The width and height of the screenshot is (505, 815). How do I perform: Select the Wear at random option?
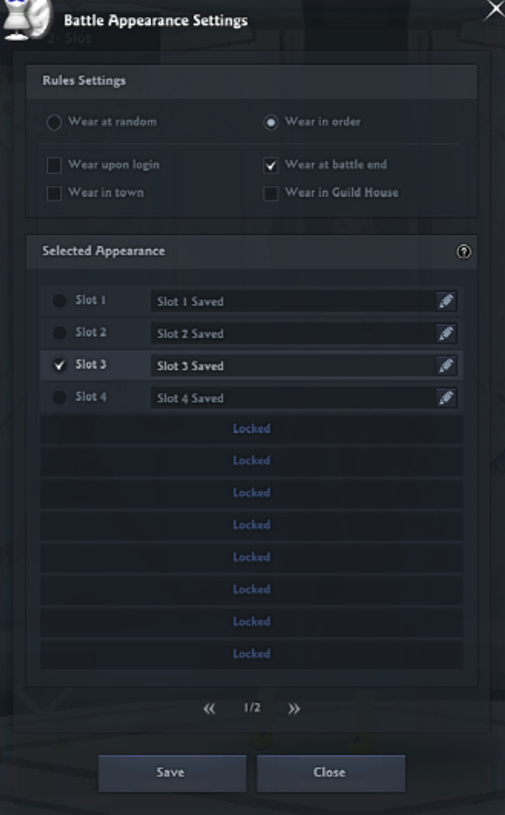(x=54, y=122)
